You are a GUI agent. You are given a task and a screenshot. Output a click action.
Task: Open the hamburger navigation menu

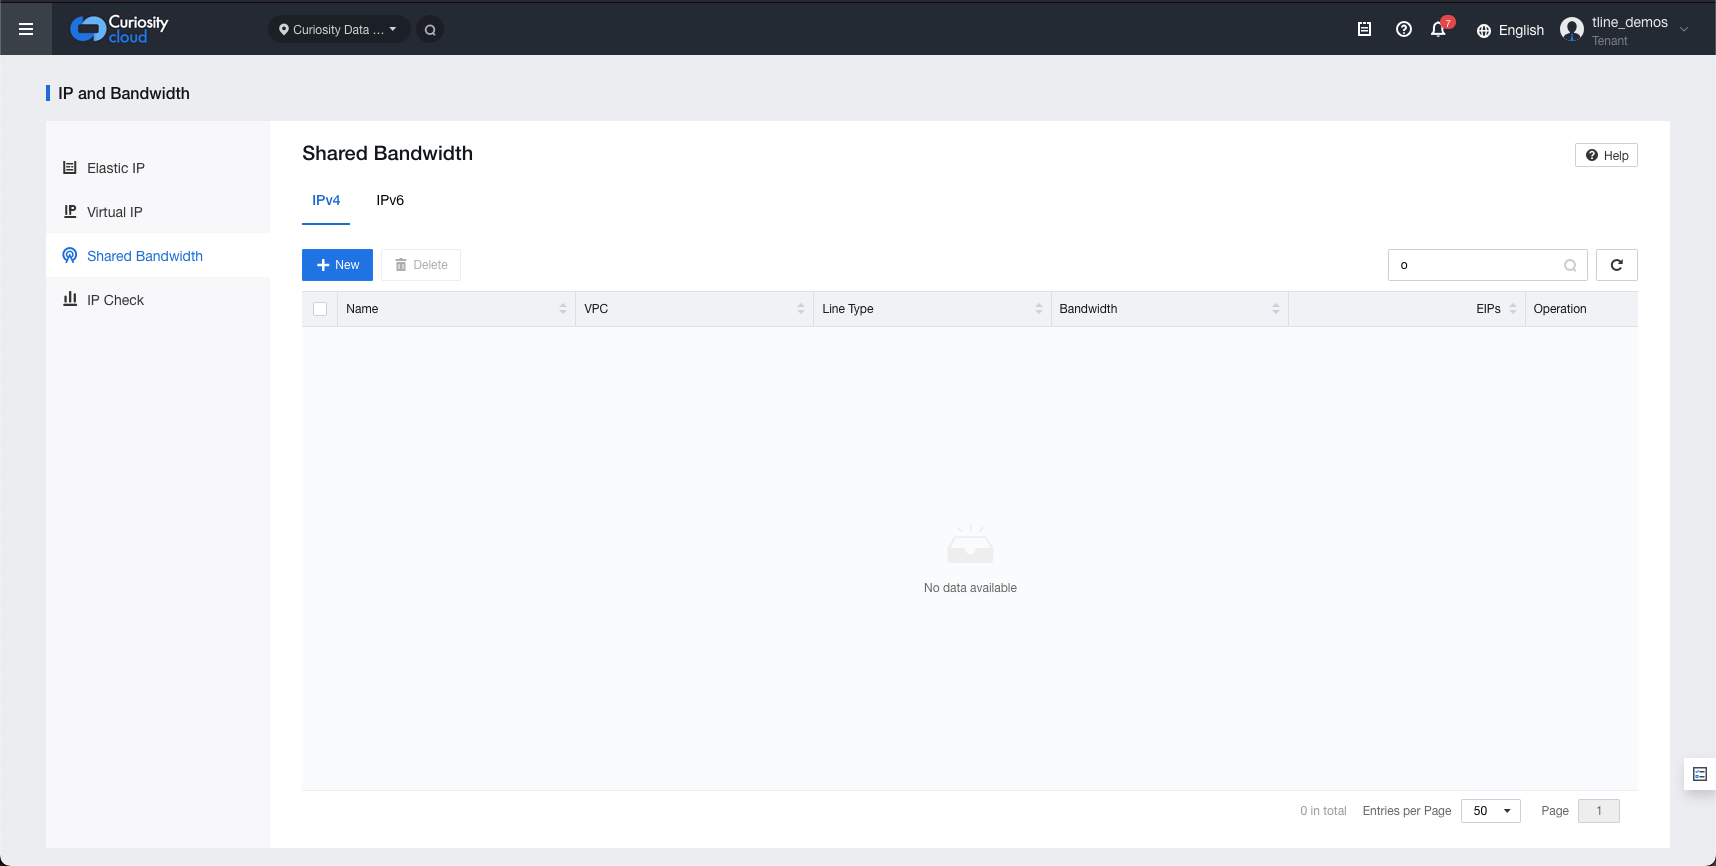pyautogui.click(x=26, y=29)
